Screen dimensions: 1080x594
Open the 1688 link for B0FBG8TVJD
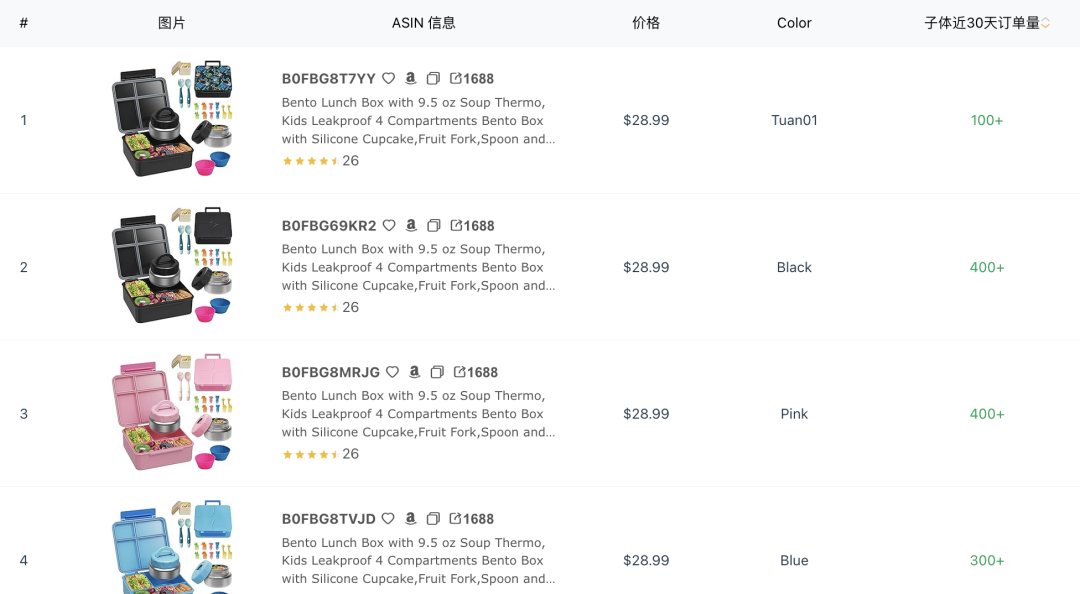pyautogui.click(x=472, y=518)
